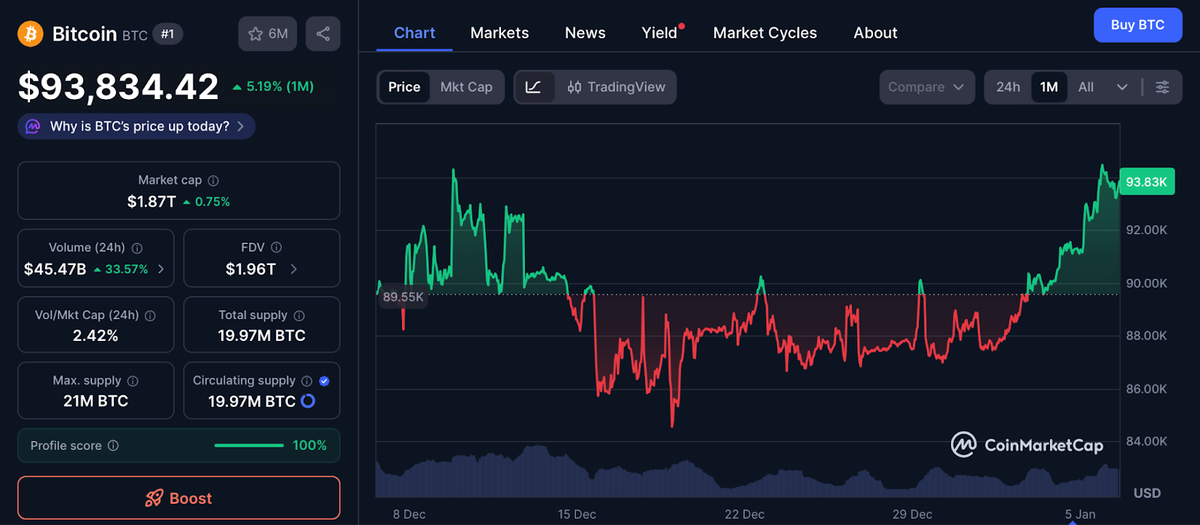The height and width of the screenshot is (525, 1200).
Task: Open 'Why is BTC's price up today?'
Action: point(136,127)
